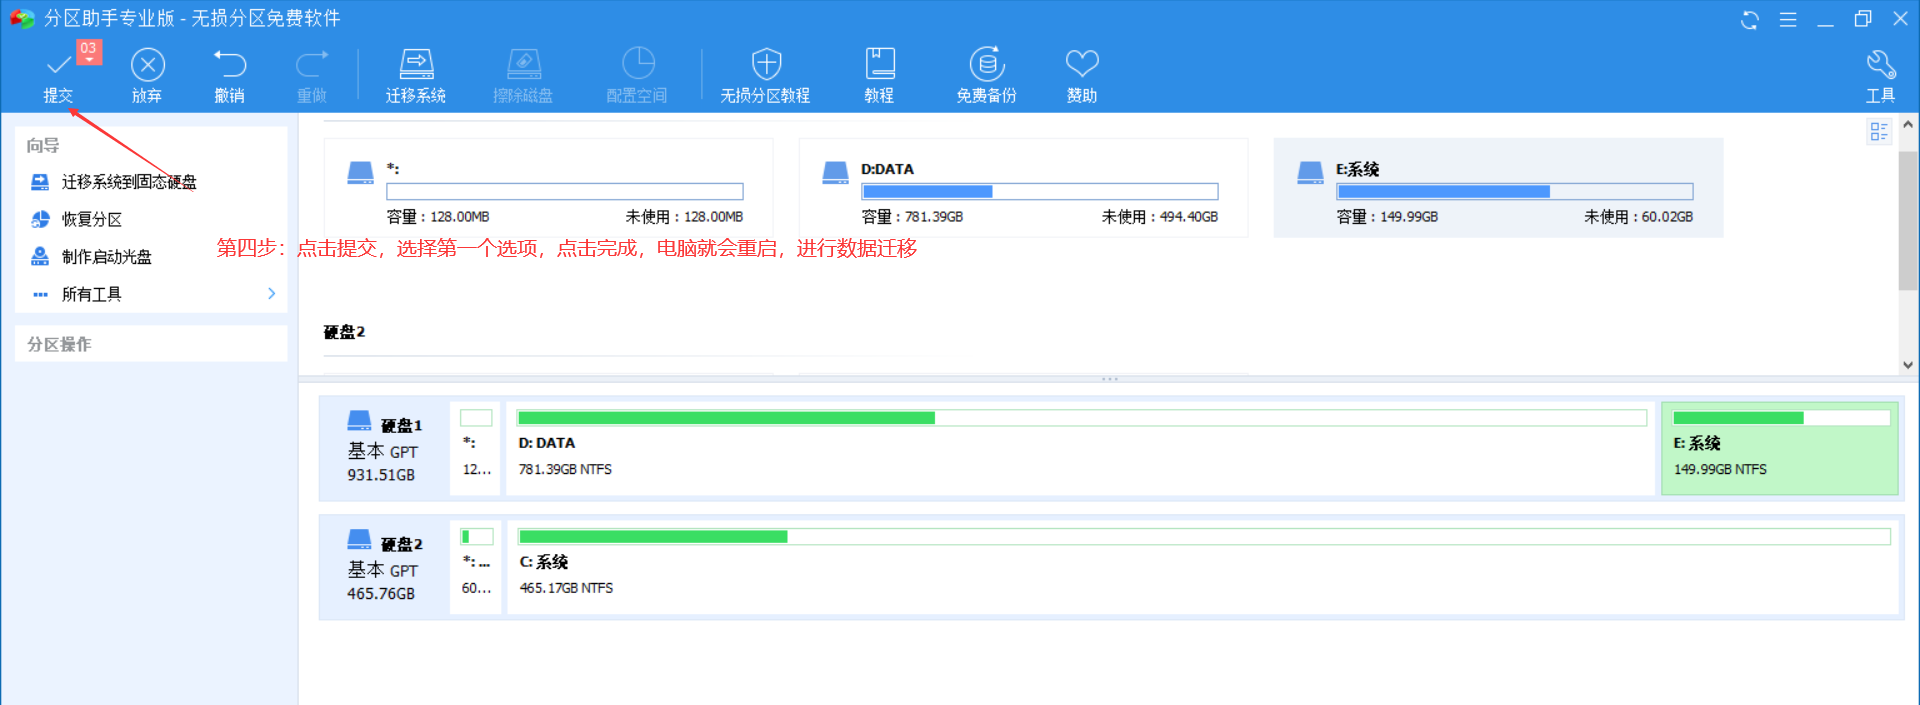Viewport: 1920px width, 705px height.
Task: Click the 未使用：60.02GB text
Action: point(1639,217)
